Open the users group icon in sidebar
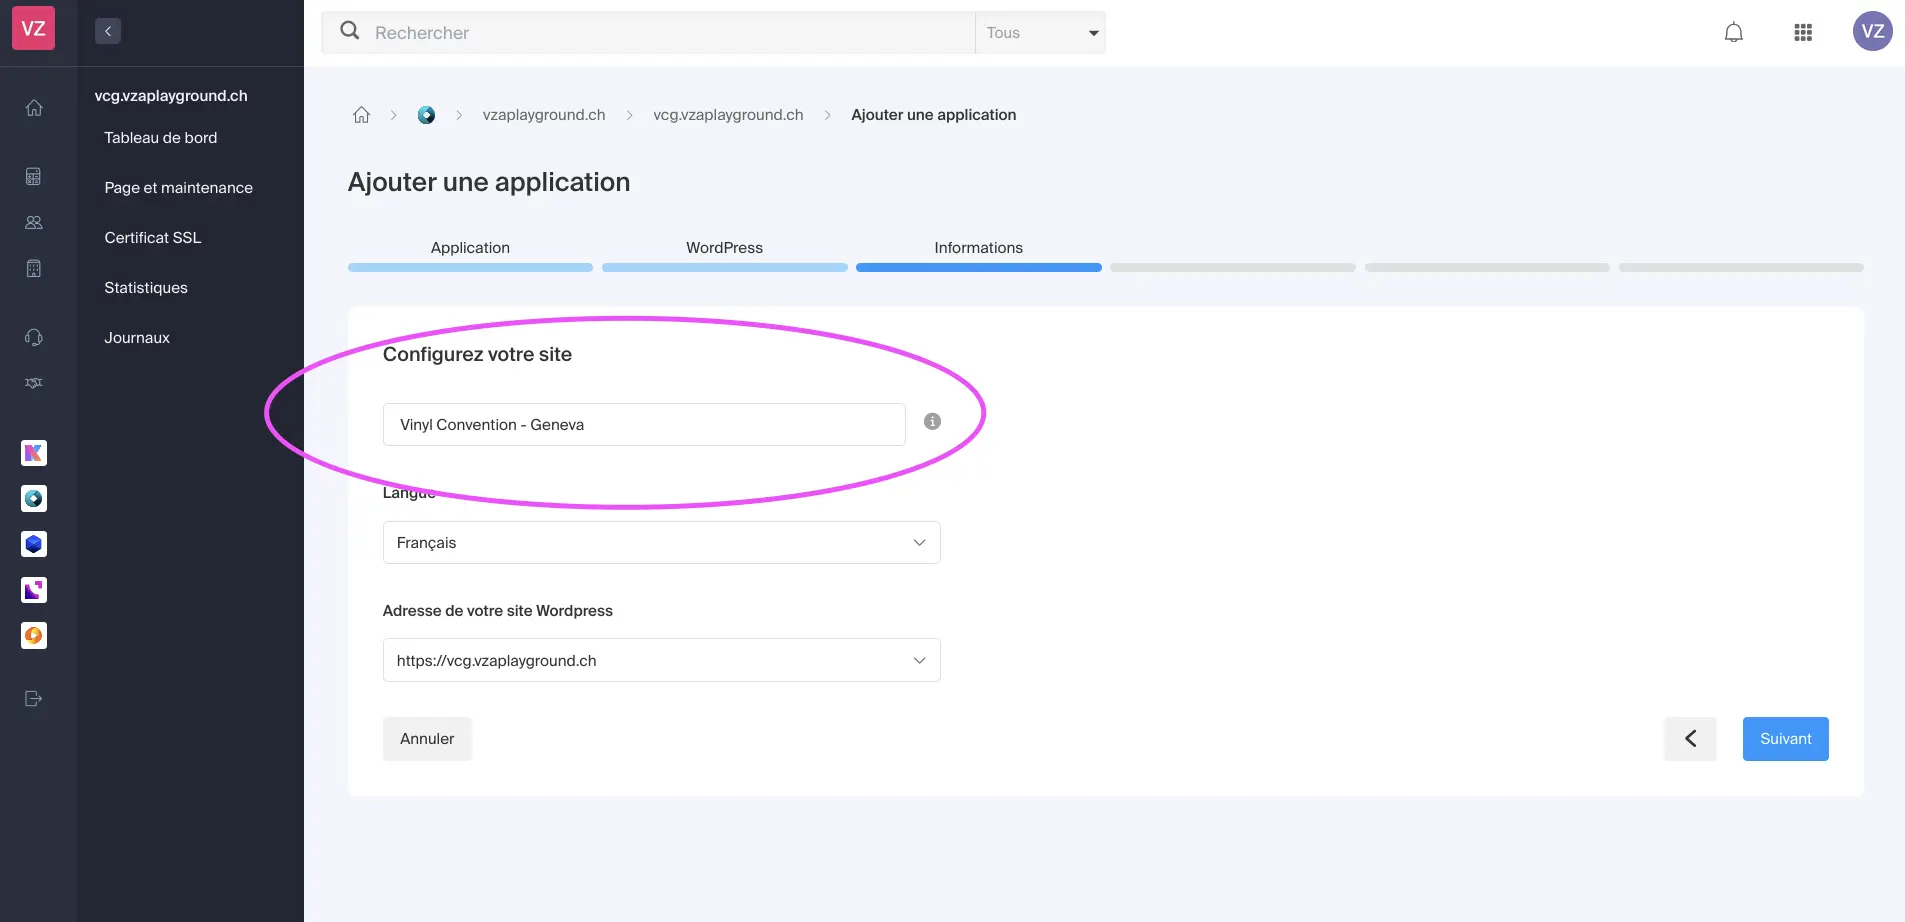The image size is (1905, 922). [x=34, y=223]
